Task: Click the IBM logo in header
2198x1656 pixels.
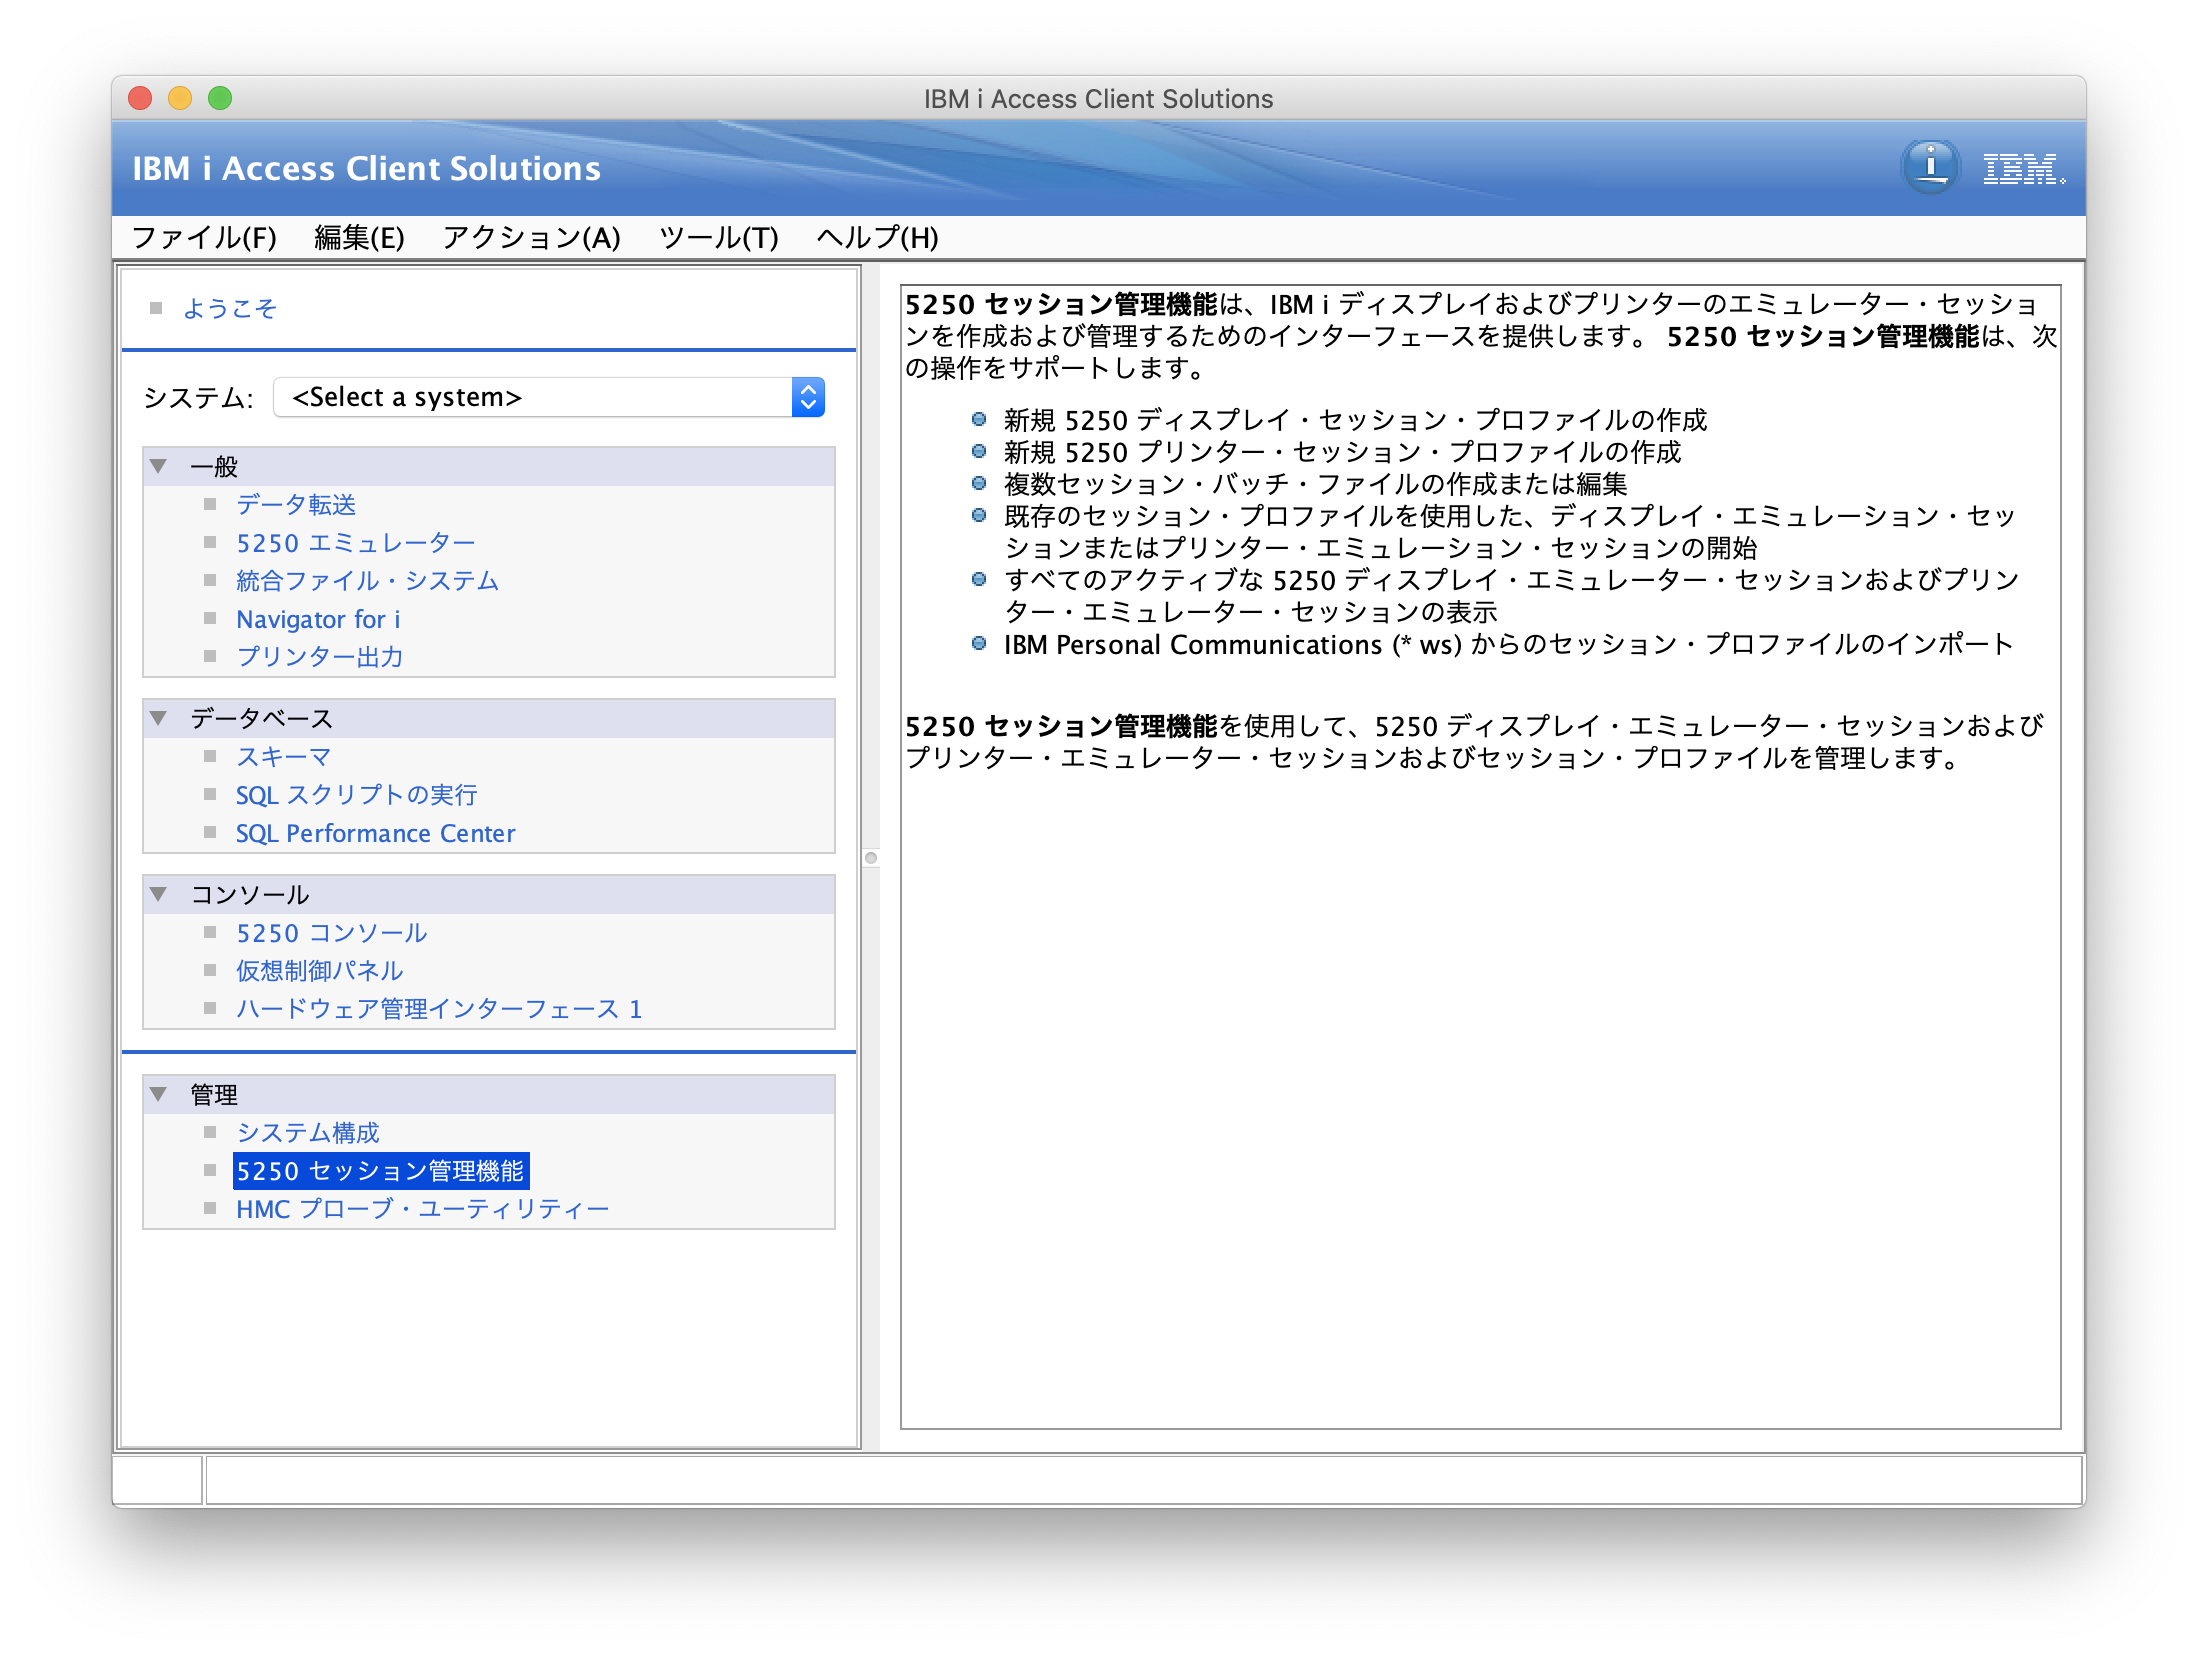Action: click(x=2022, y=169)
